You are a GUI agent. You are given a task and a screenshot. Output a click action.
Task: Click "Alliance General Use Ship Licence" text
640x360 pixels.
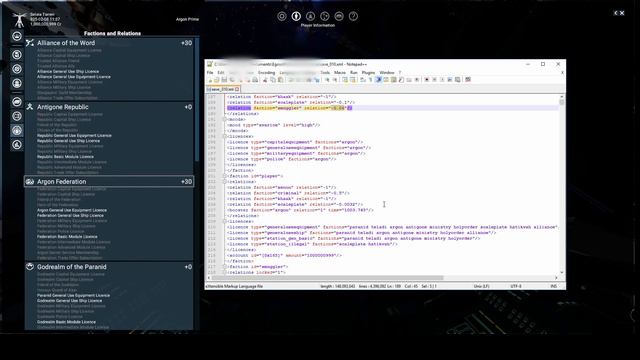[68, 71]
